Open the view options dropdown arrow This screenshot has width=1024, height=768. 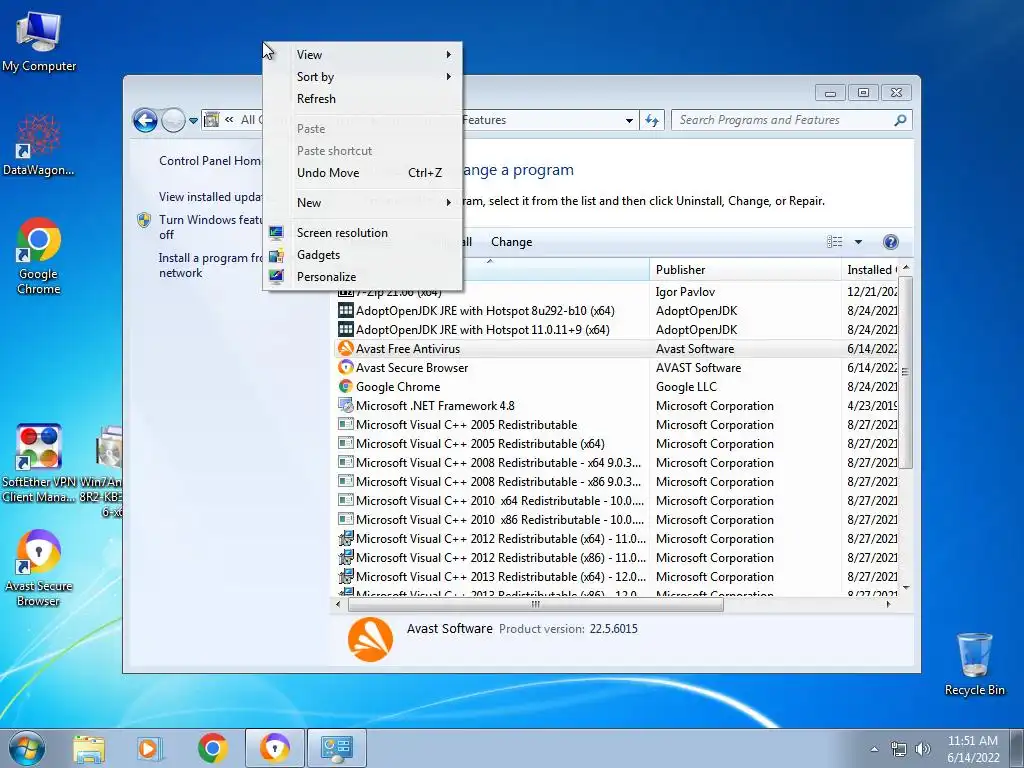(858, 242)
